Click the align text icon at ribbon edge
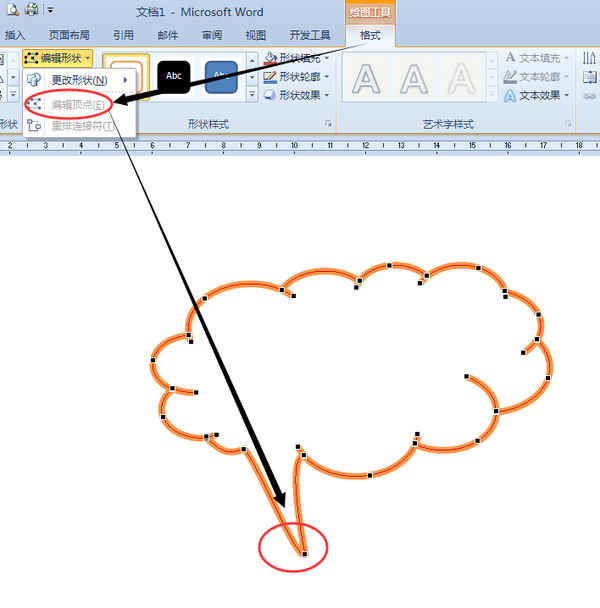Viewport: 600px width, 608px height. (590, 77)
